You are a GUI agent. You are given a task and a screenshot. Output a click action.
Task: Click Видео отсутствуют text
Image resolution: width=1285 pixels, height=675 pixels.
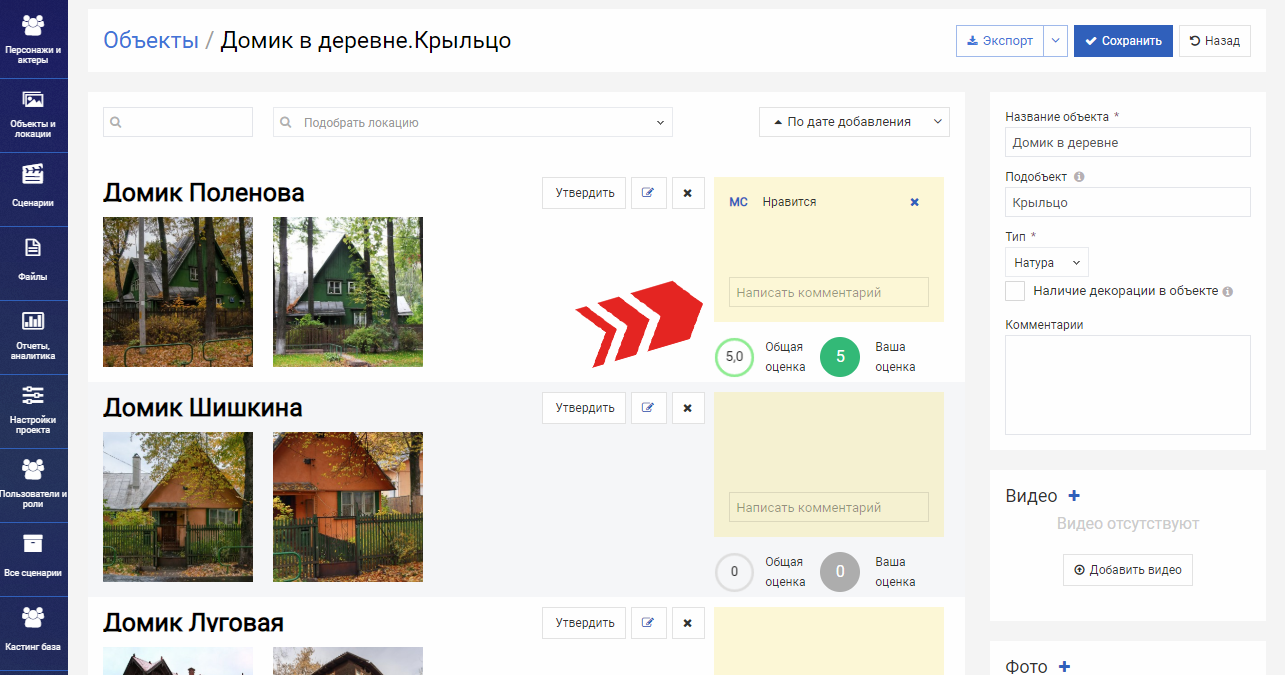pos(1127,524)
